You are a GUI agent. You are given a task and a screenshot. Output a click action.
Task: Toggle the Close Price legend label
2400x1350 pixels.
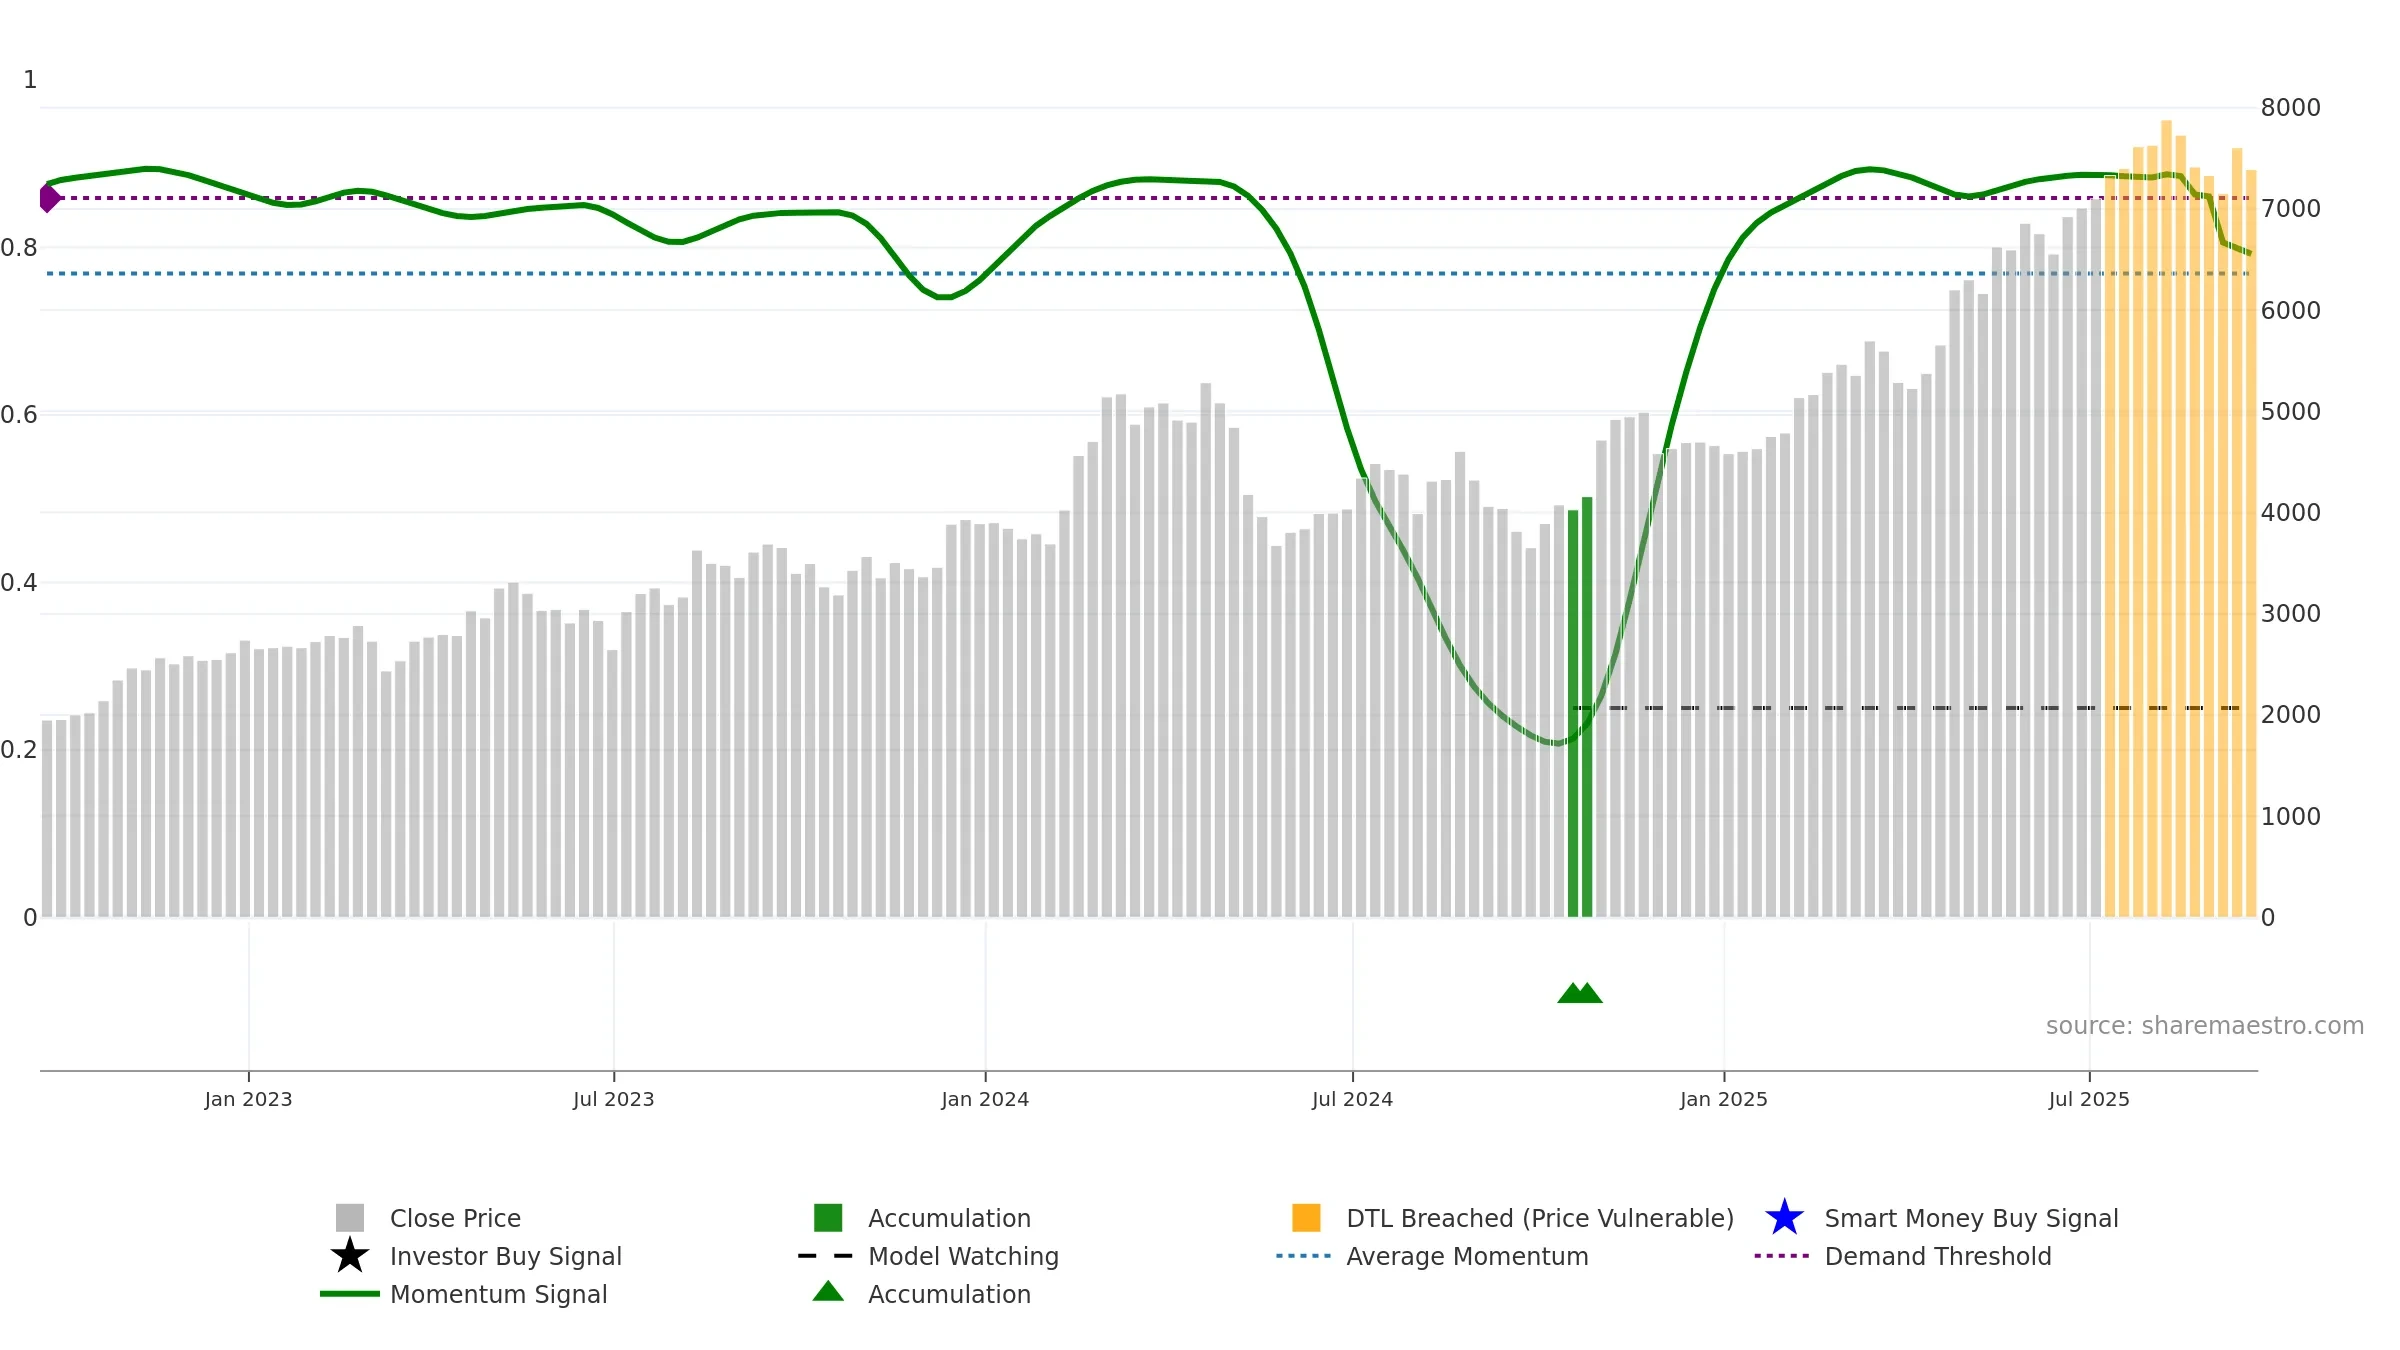coord(455,1218)
